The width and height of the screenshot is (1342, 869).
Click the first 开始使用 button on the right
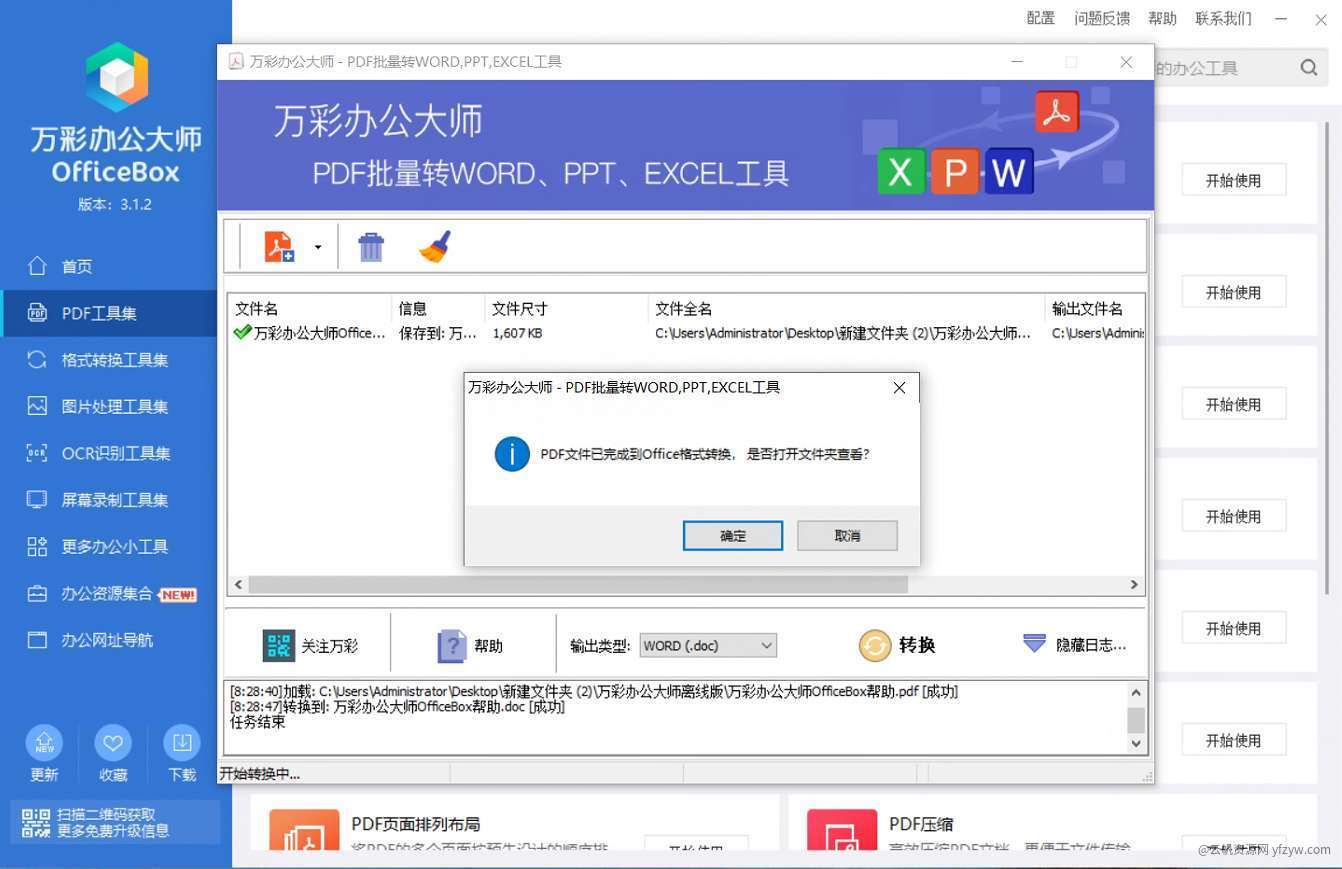point(1233,181)
